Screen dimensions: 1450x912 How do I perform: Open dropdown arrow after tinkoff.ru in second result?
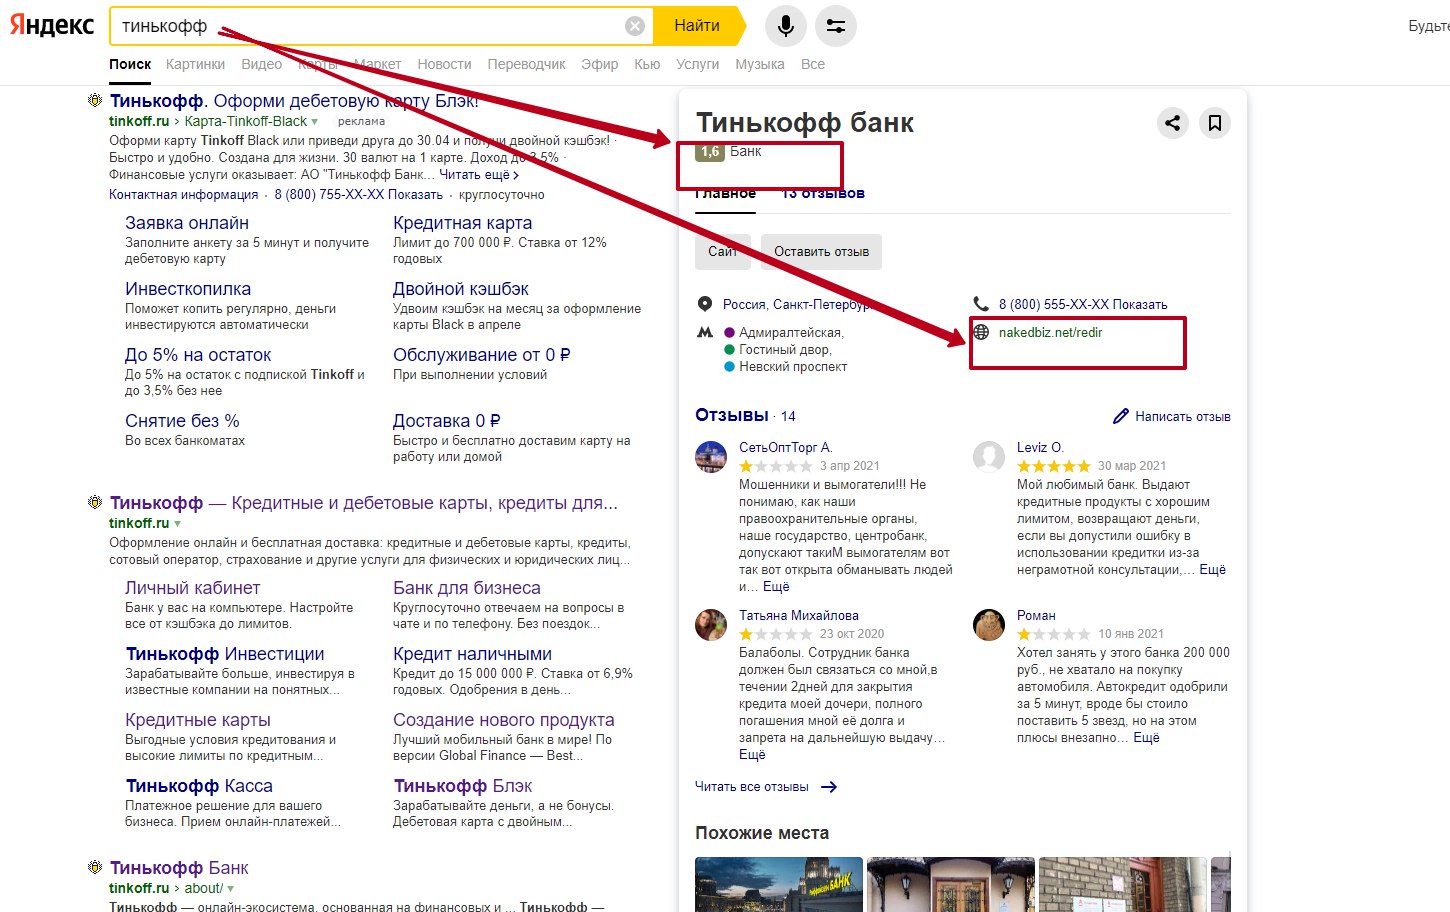178,523
